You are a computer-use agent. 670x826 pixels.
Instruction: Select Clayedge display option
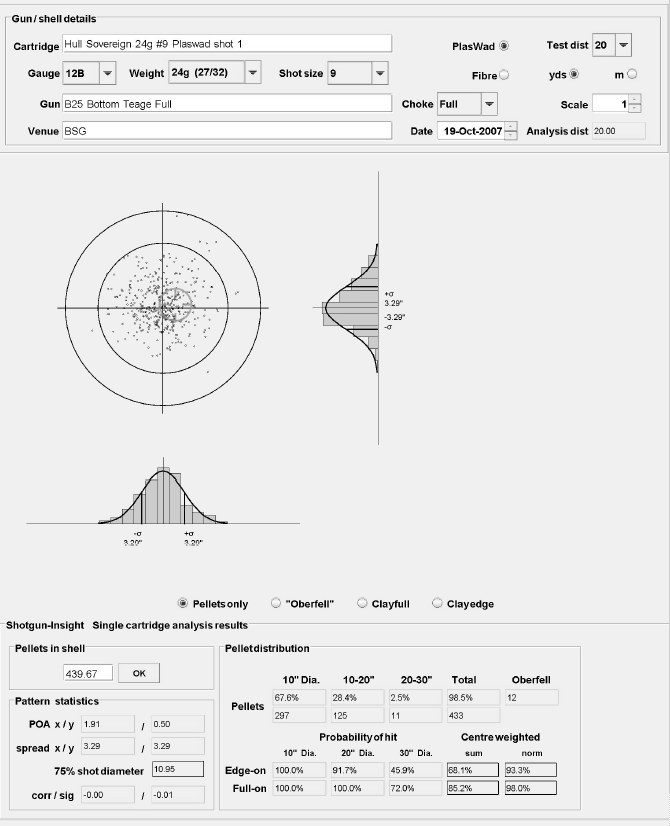pyautogui.click(x=437, y=604)
